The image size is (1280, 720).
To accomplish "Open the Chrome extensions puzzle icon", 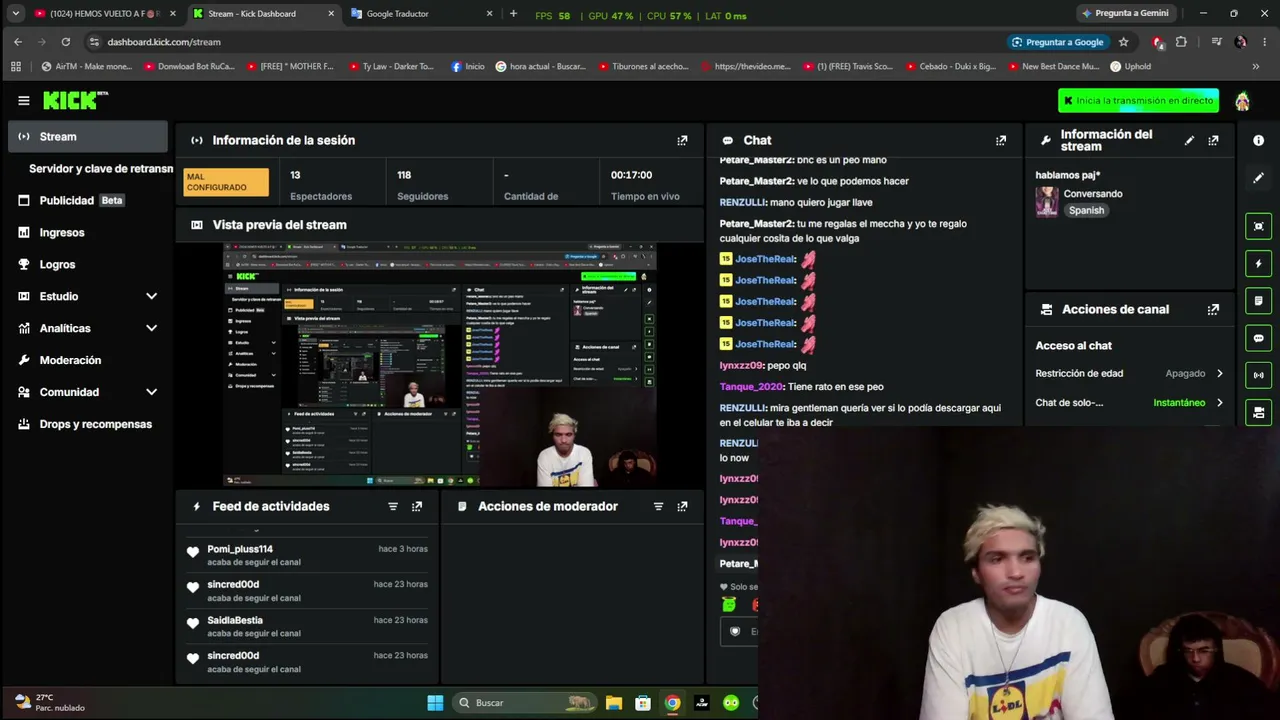I will click(x=1181, y=42).
